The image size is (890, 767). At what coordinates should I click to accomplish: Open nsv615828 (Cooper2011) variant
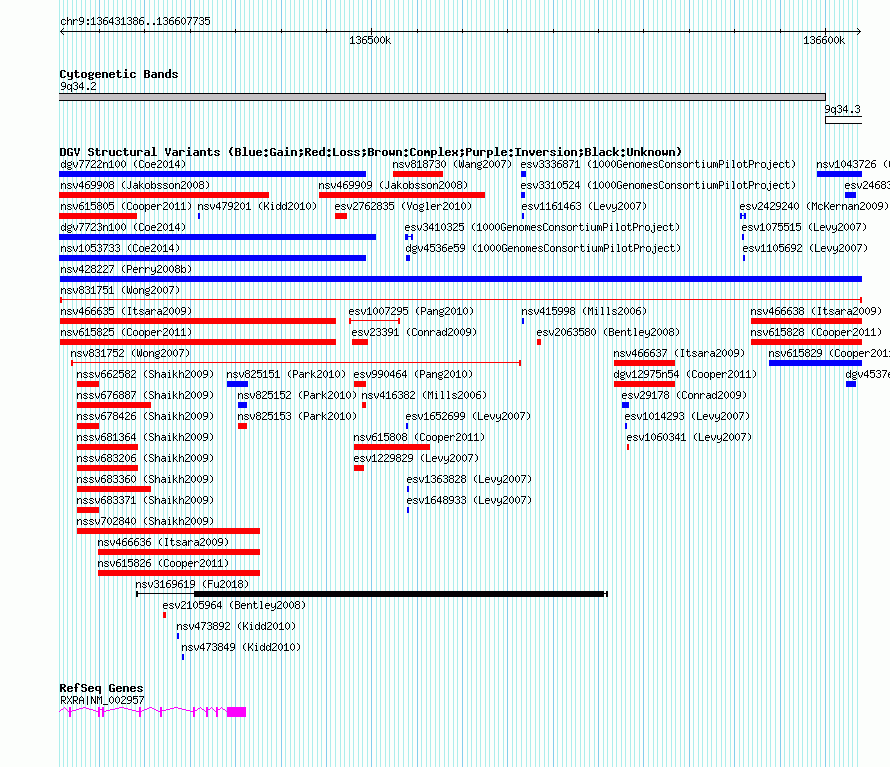coord(816,333)
